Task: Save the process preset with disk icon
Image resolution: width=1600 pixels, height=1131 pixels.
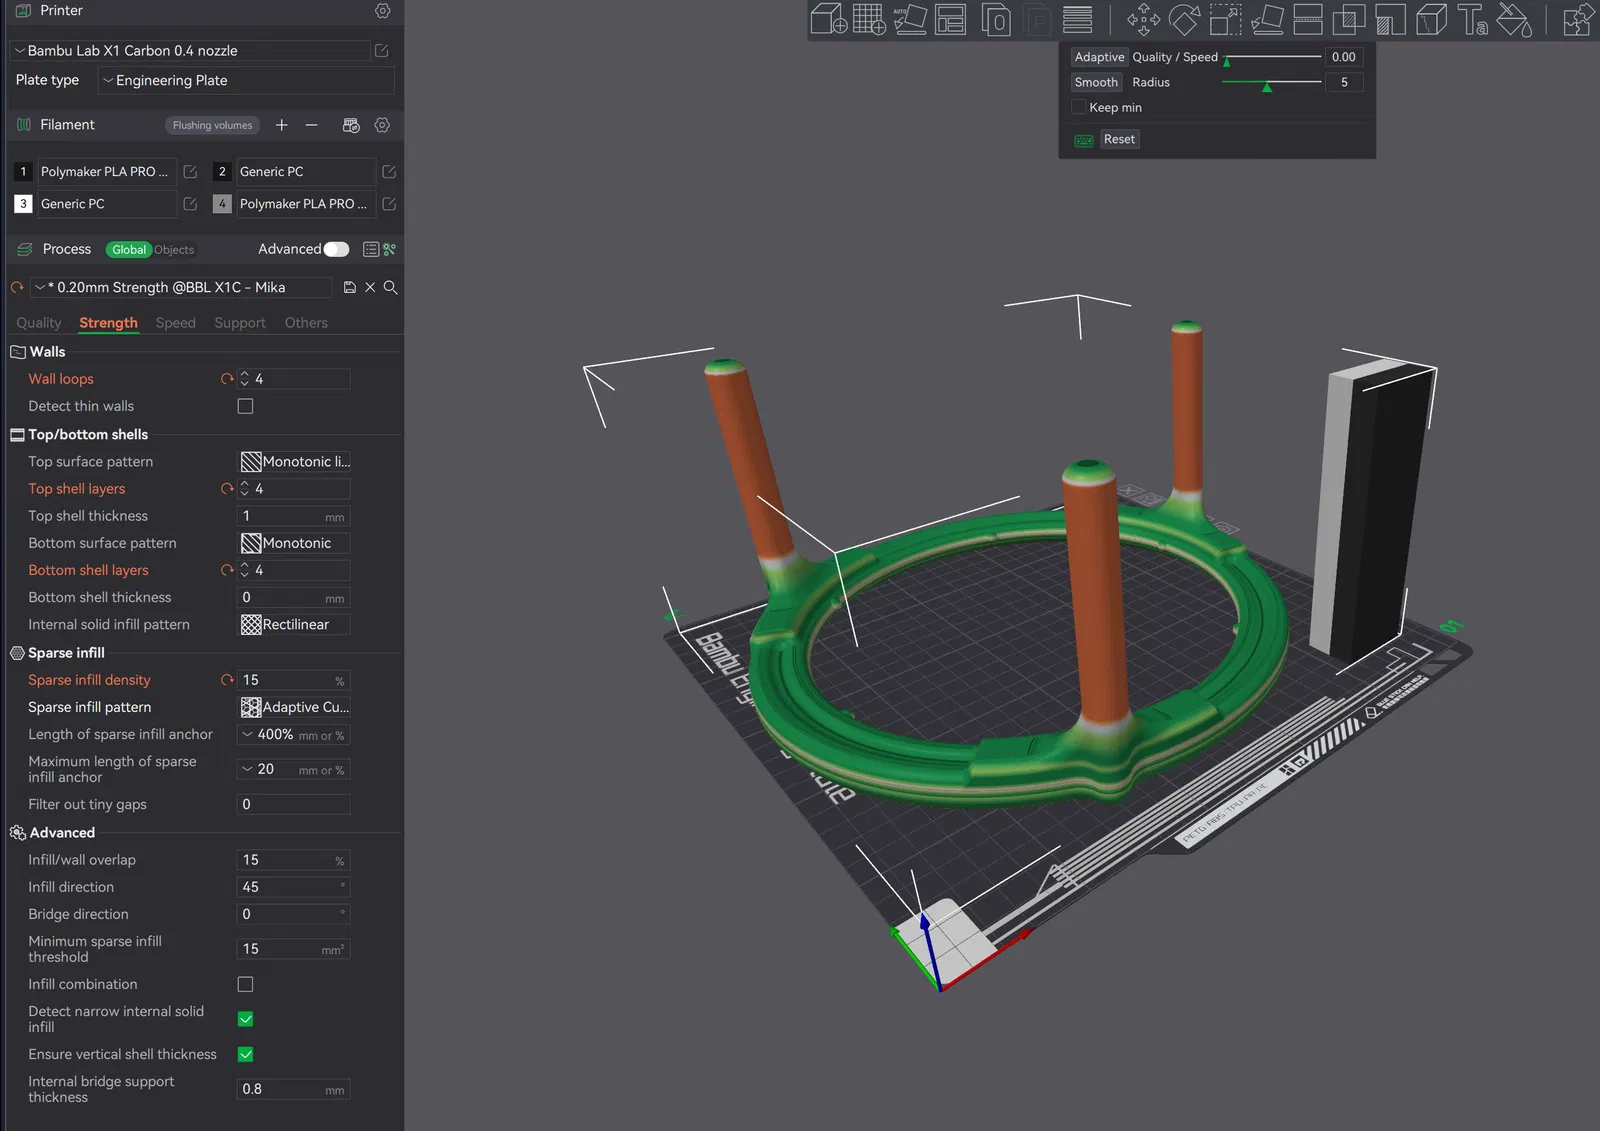Action: (349, 288)
